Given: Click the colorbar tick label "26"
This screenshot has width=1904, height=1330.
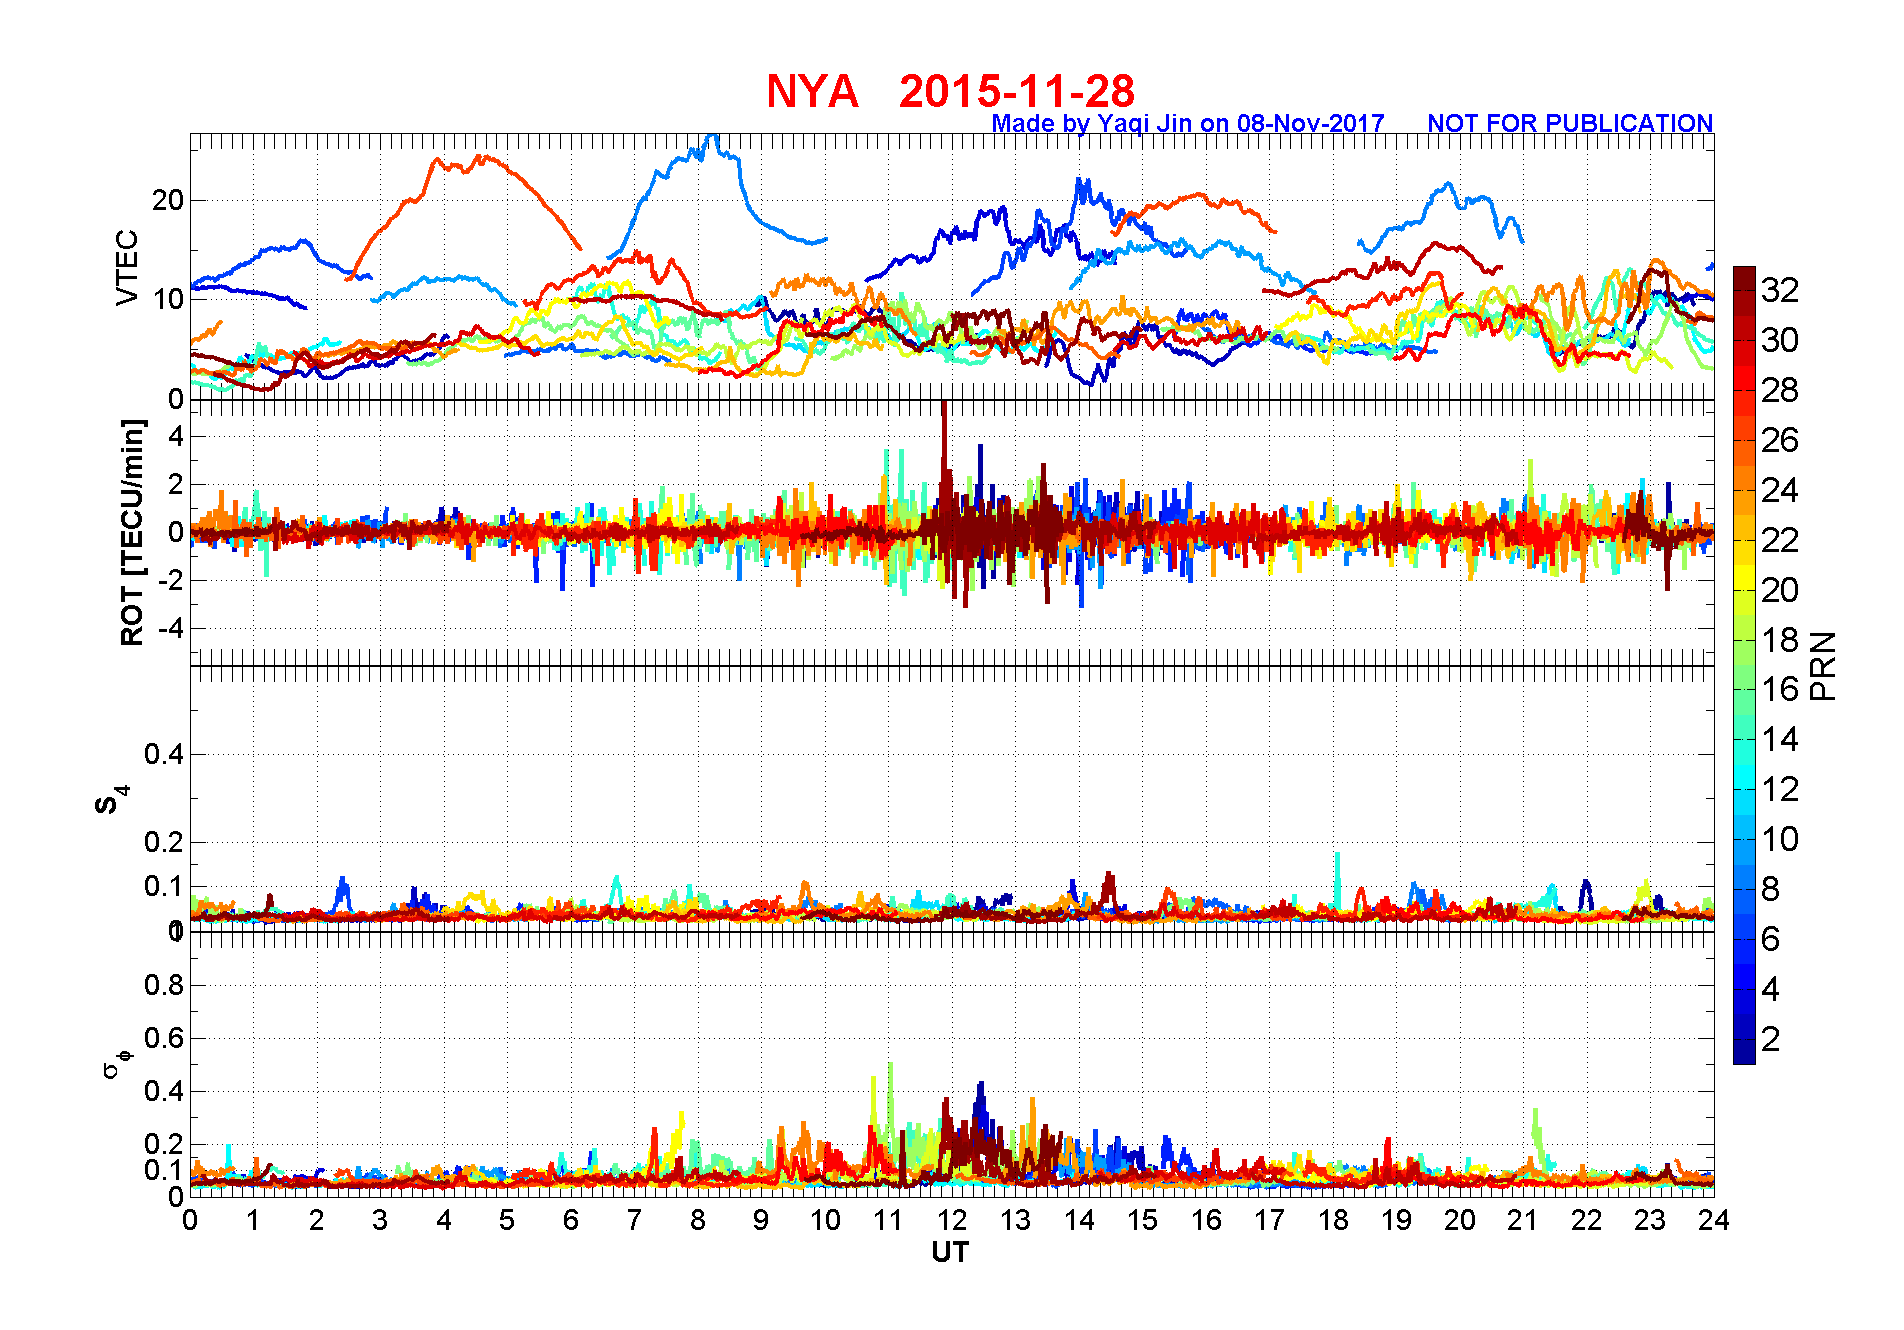Looking at the screenshot, I should pyautogui.click(x=1780, y=440).
